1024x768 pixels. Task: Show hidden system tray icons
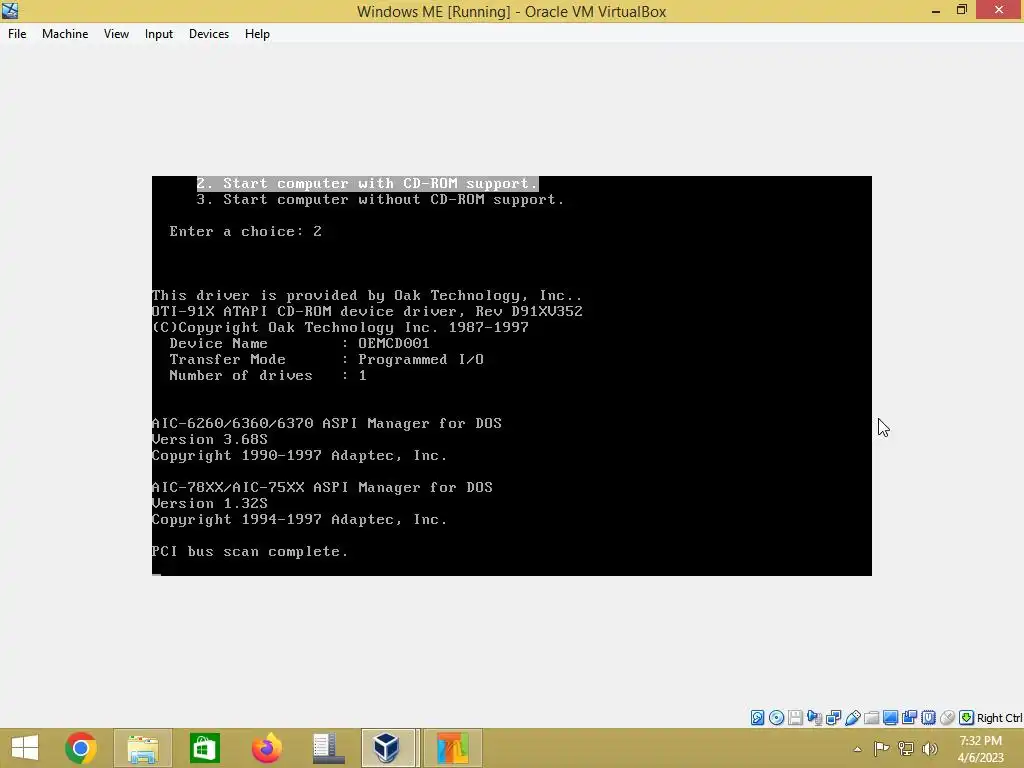point(857,749)
